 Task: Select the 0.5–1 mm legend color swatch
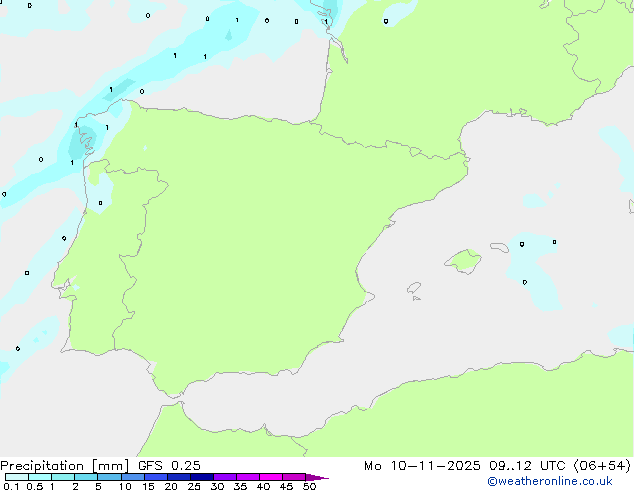40,477
